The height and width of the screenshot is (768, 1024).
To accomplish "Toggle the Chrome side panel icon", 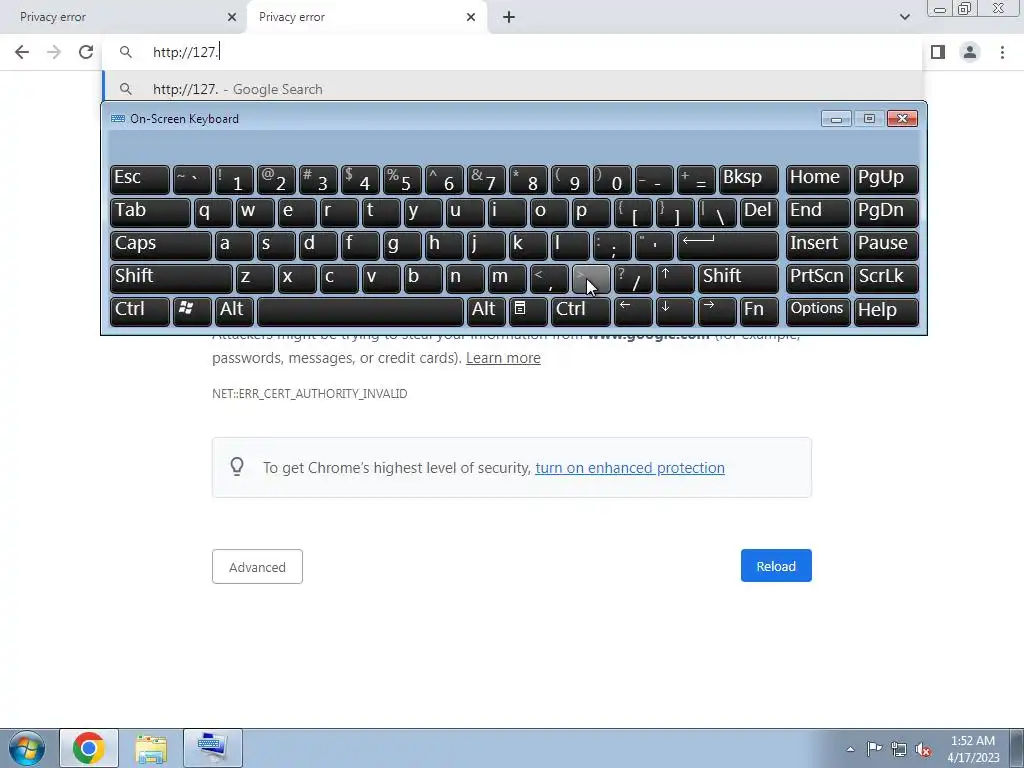I will pos(938,52).
